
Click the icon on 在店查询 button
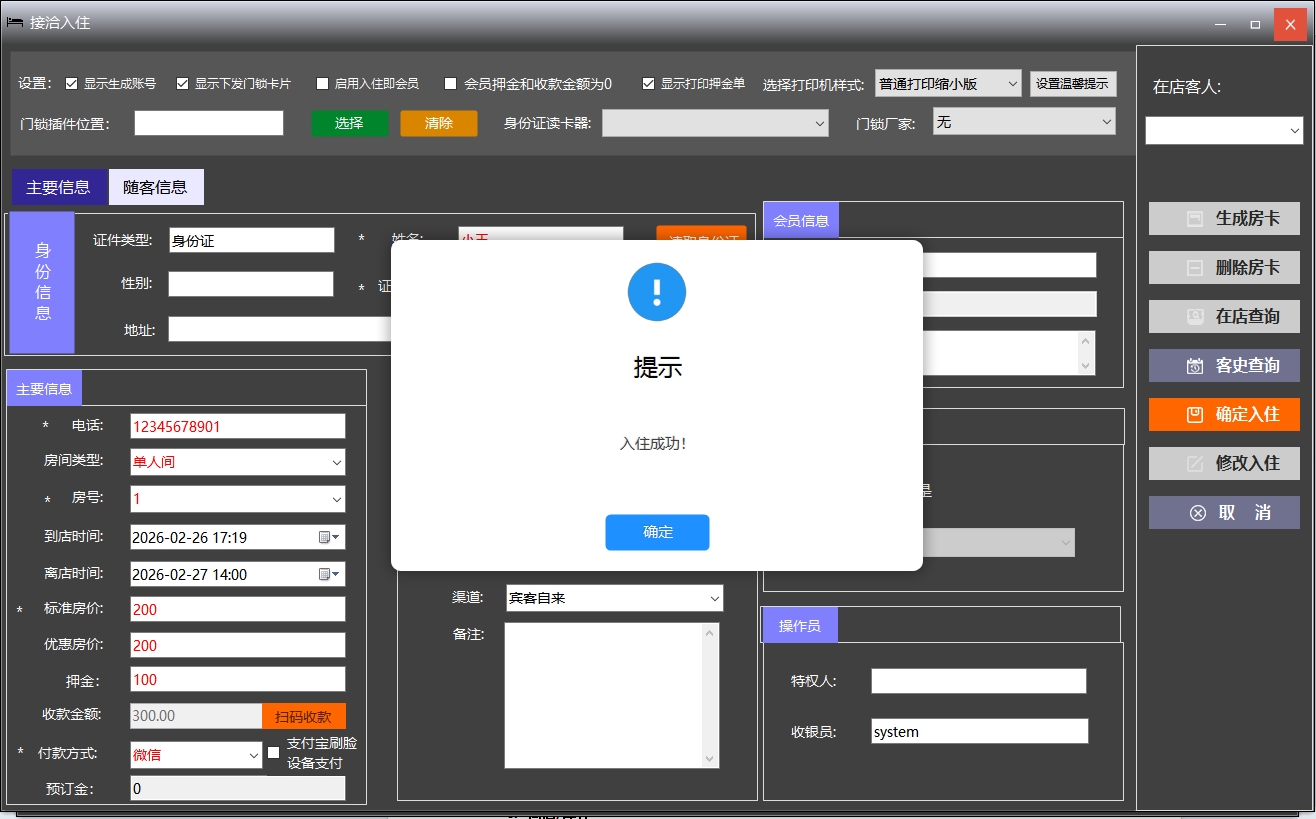(1194, 316)
